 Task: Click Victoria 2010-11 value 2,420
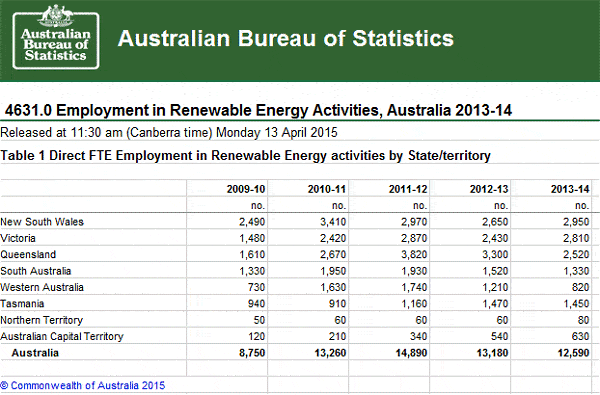333,238
